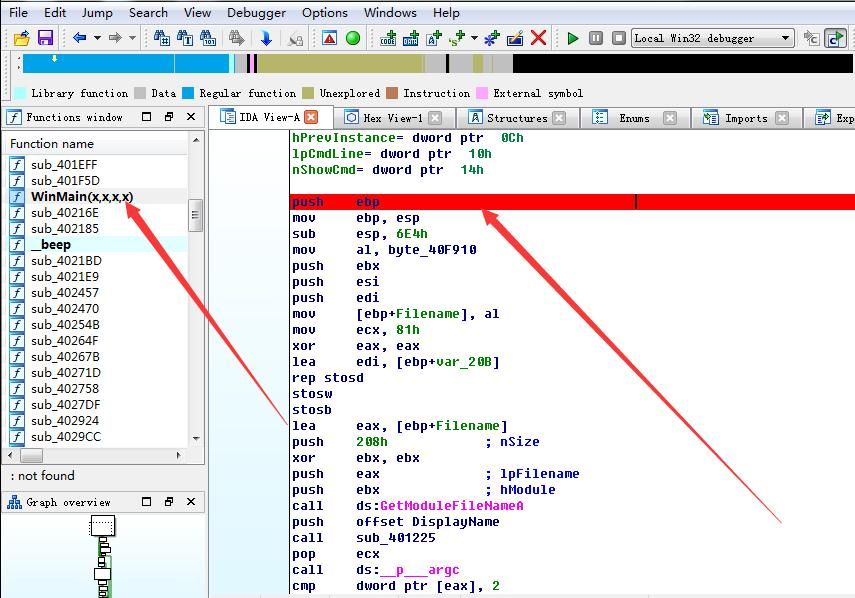Open the forward-arrow history dropdown
Image resolution: width=855 pixels, height=598 pixels.
click(132, 38)
